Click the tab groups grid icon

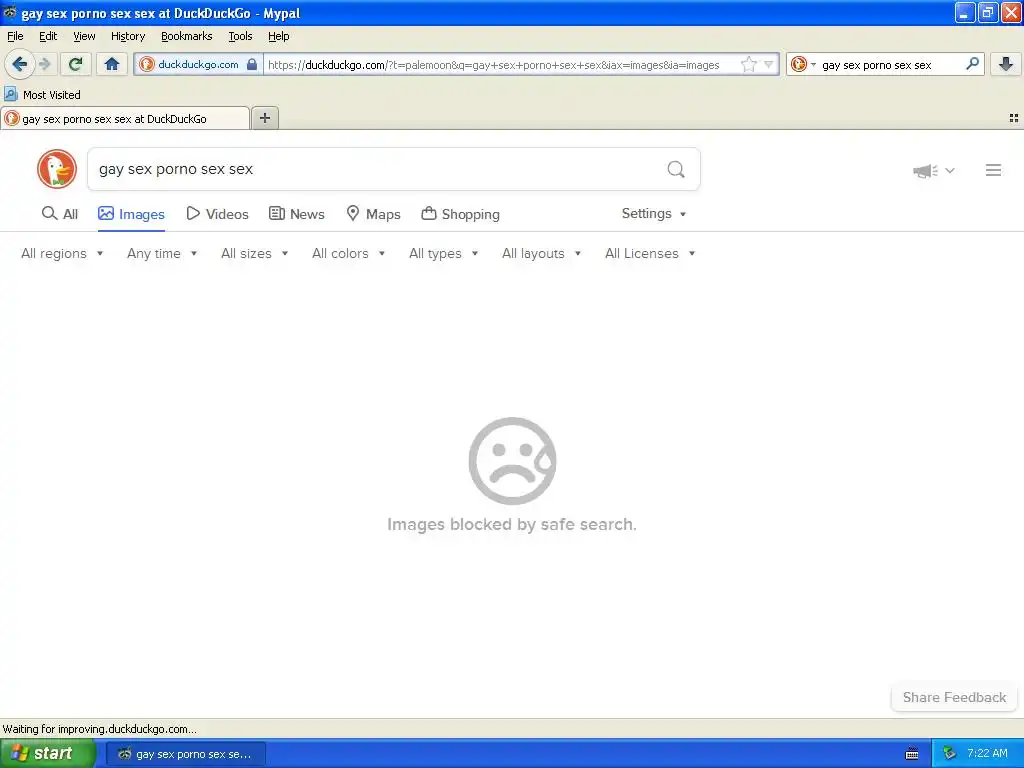[1014, 118]
